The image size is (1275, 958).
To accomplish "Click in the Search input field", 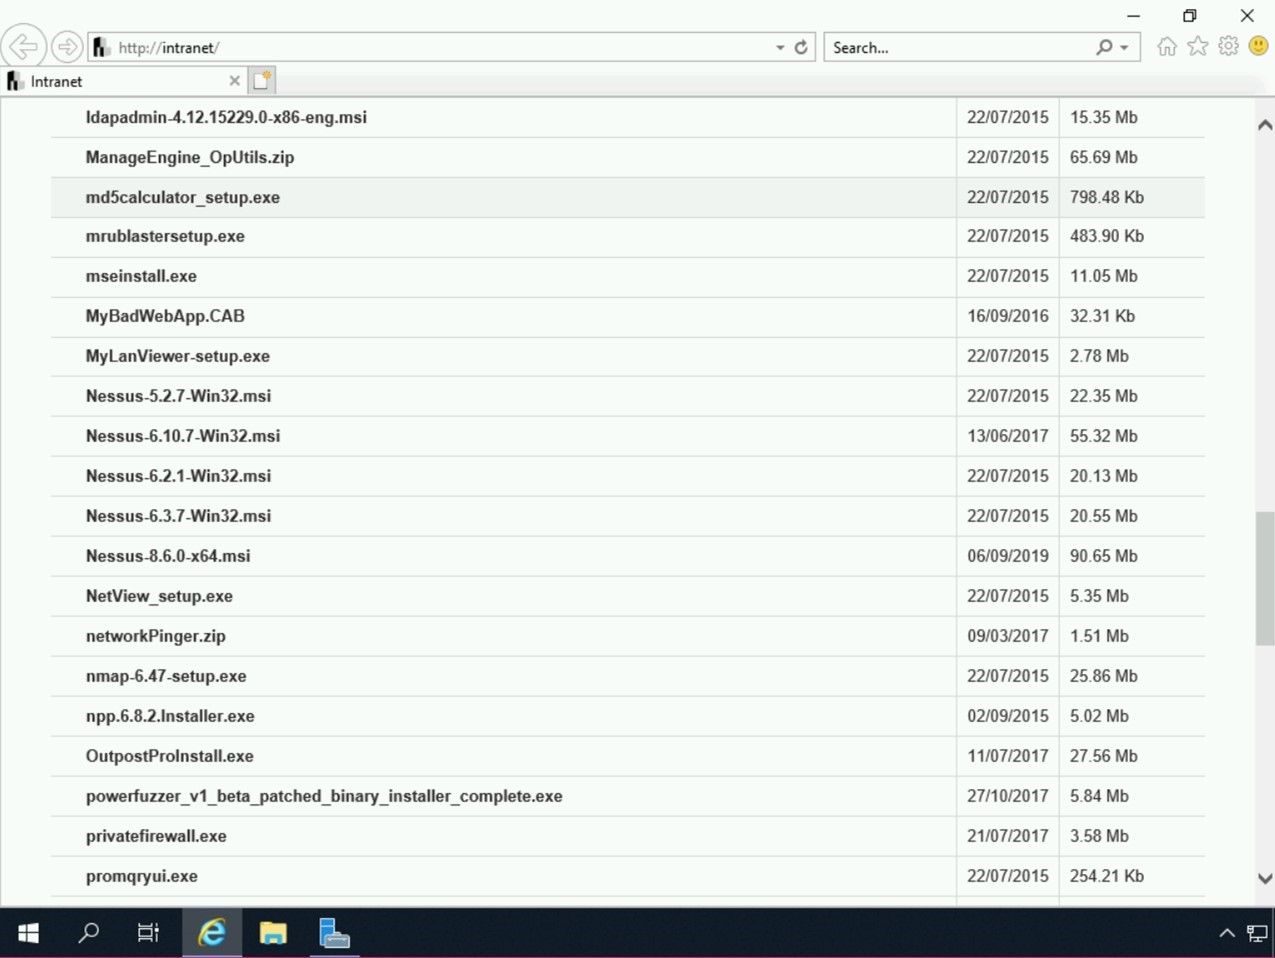I will tap(960, 47).
